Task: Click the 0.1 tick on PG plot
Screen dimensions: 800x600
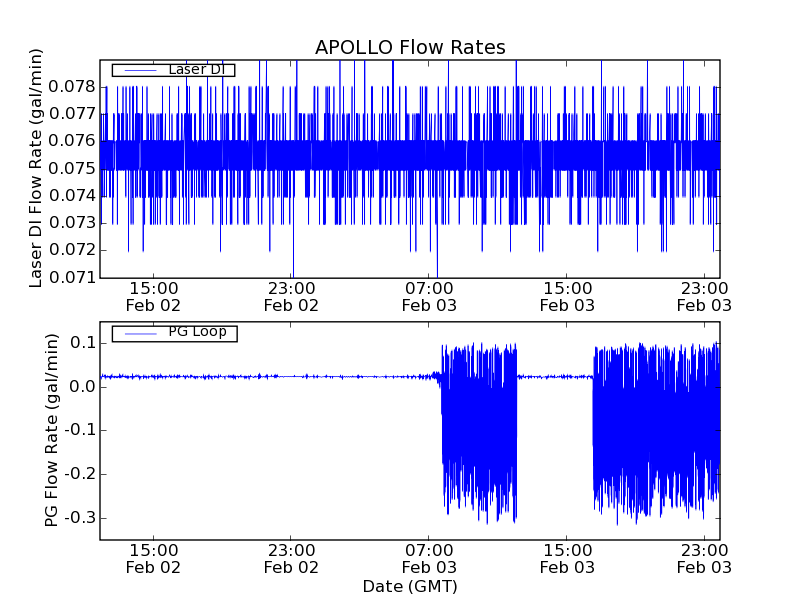Action: tap(82, 342)
